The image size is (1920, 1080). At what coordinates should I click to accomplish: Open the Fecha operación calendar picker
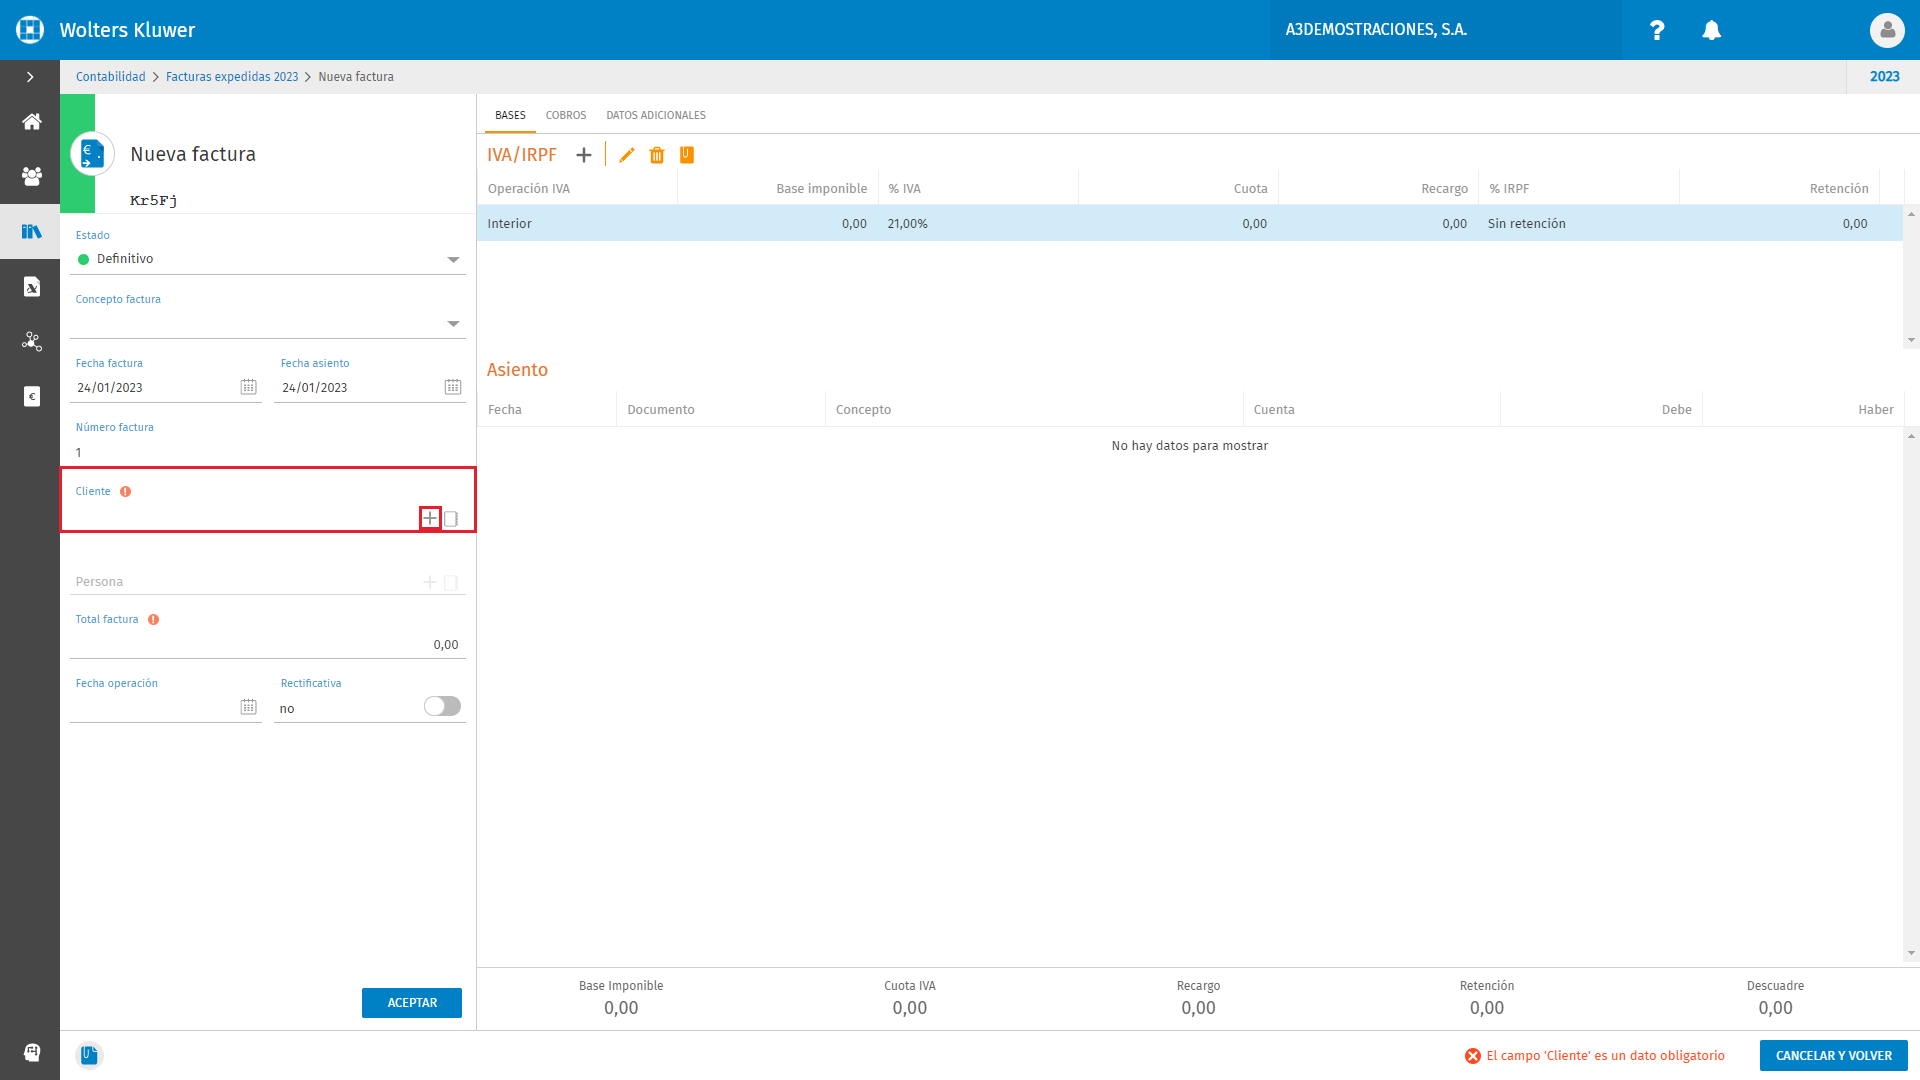[x=248, y=707]
